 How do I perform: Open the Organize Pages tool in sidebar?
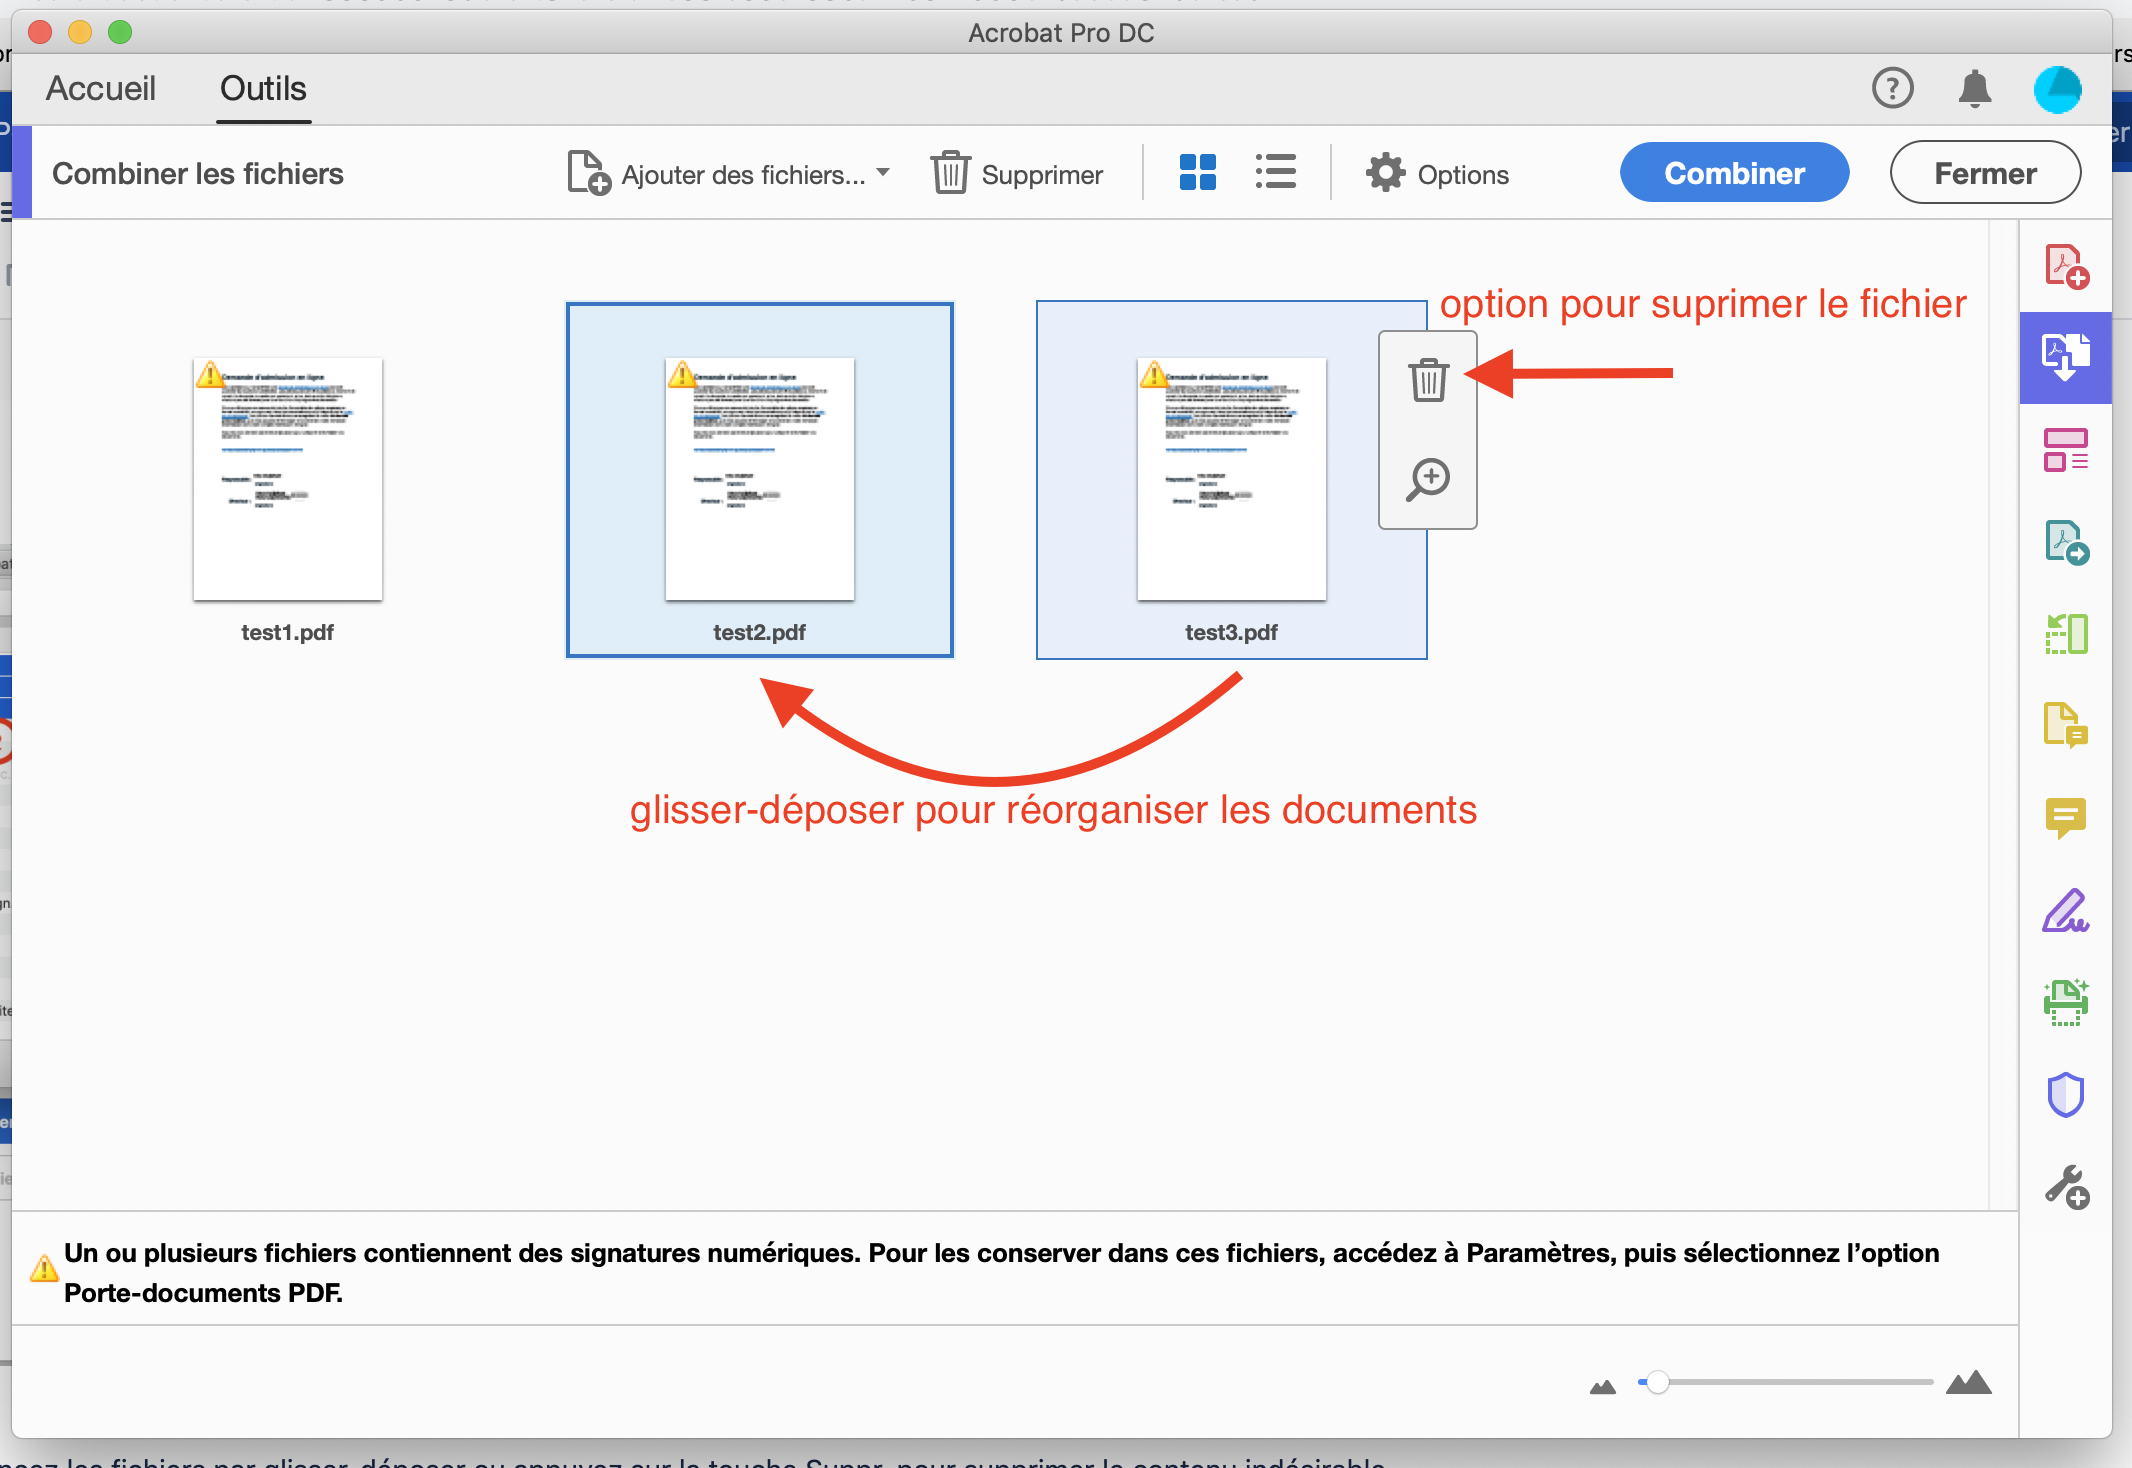[2066, 450]
